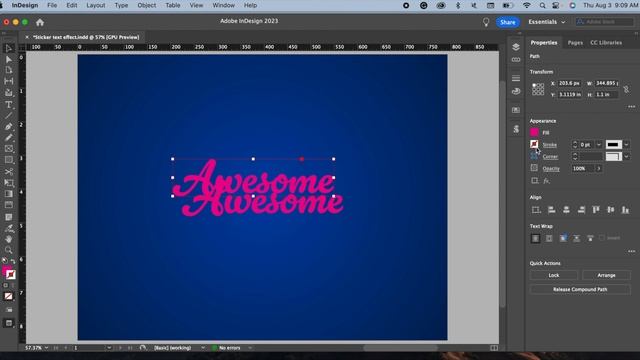
Task: Open the fx effects button
Action: point(547,181)
